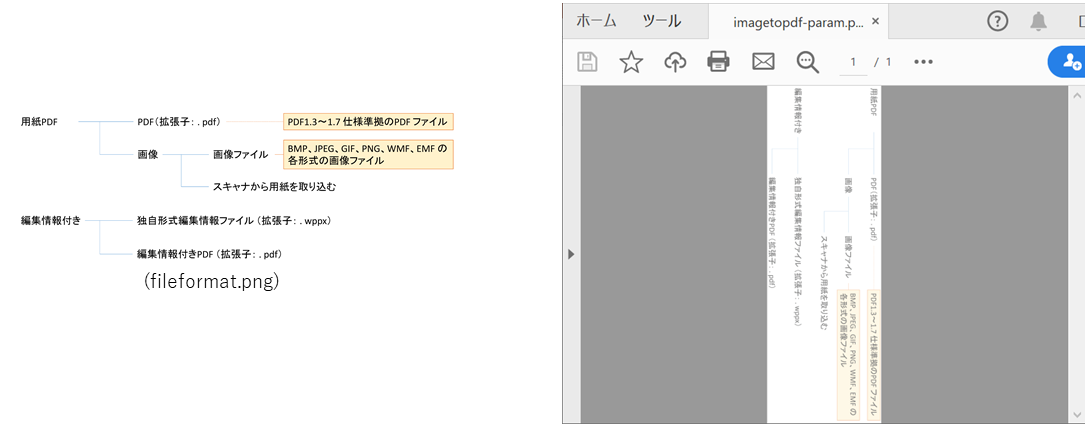The width and height of the screenshot is (1090, 427).
Task: Open the ツール tab
Action: point(661,21)
